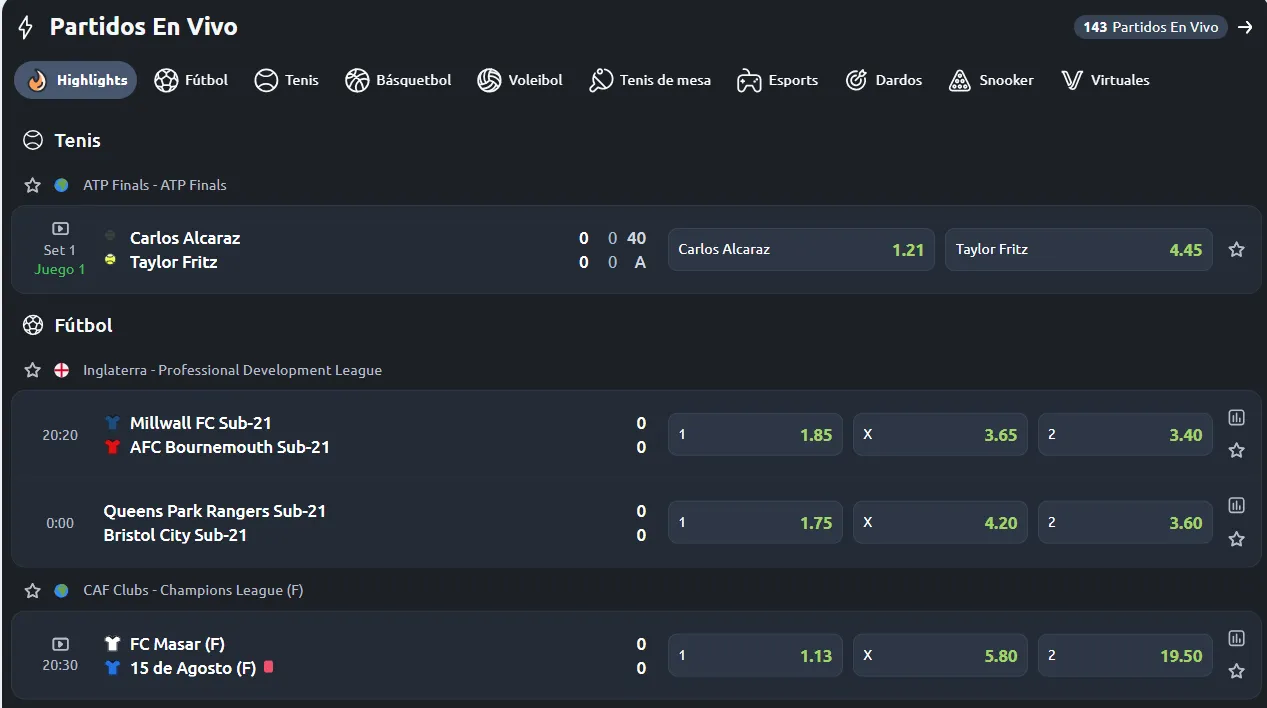The height and width of the screenshot is (708, 1267).
Task: Open the Snooker tab
Action: click(991, 80)
